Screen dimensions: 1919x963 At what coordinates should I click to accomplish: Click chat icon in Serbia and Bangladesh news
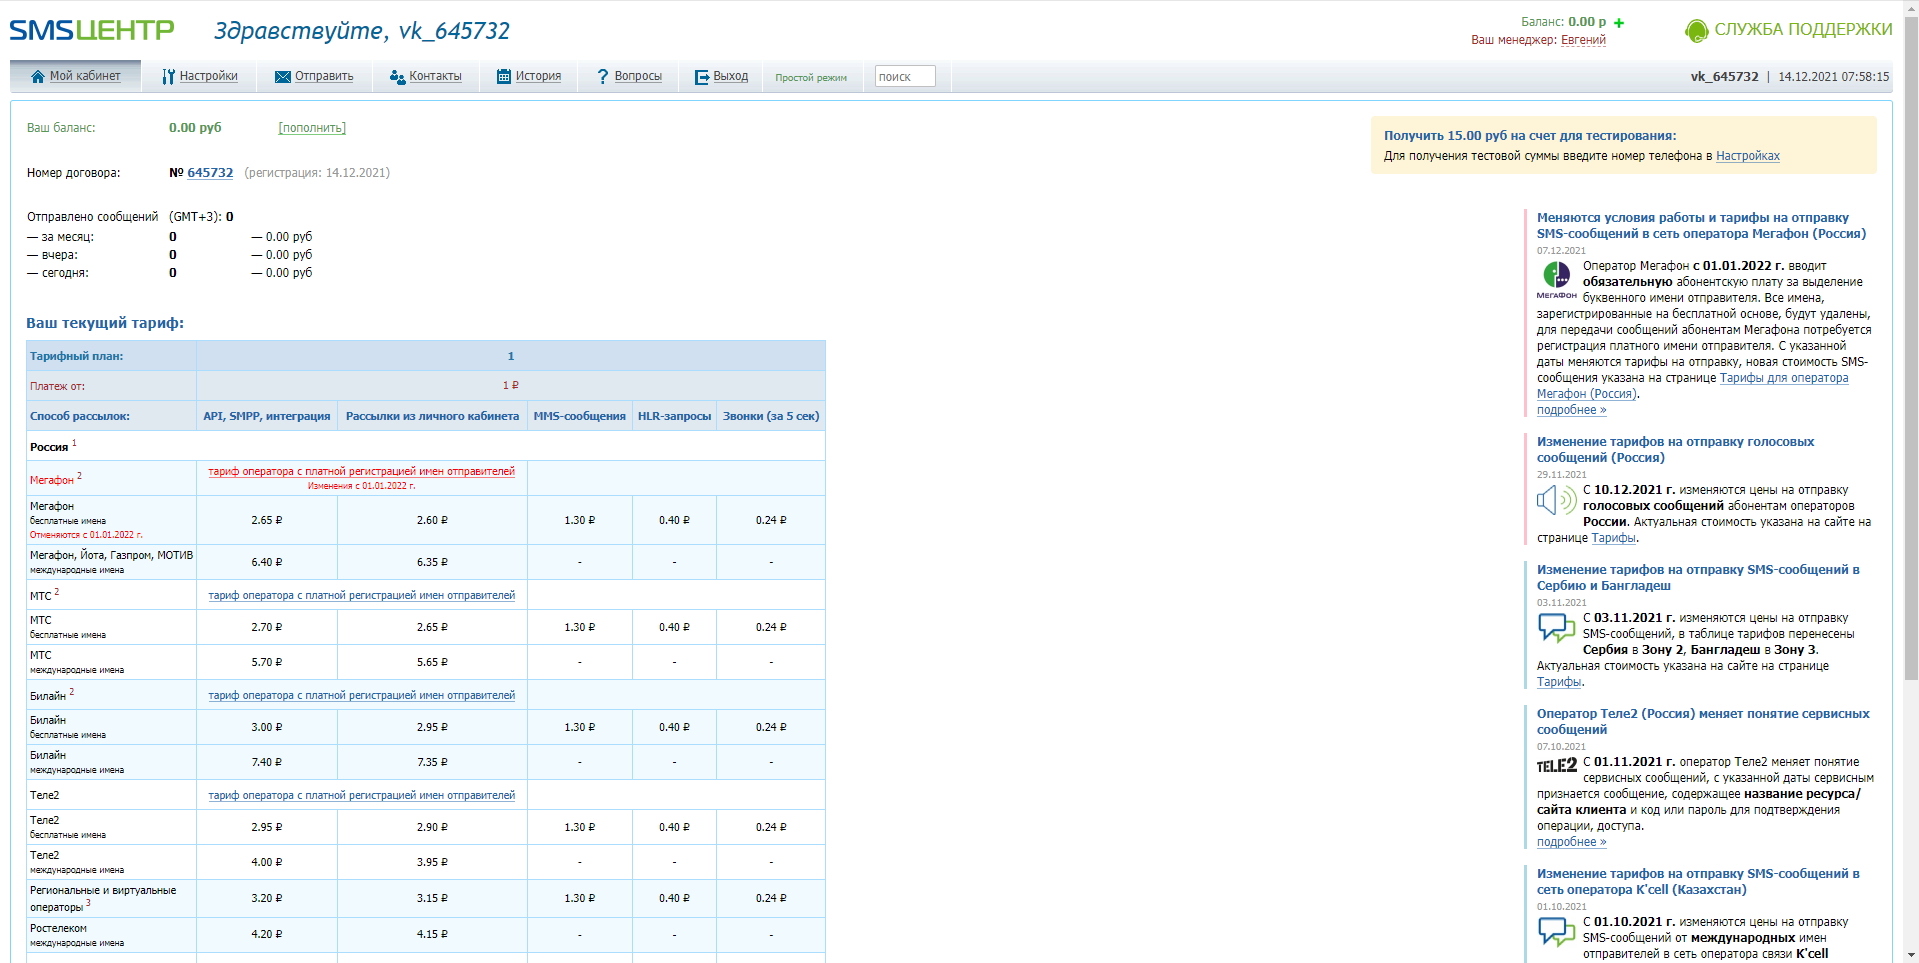tap(1556, 628)
